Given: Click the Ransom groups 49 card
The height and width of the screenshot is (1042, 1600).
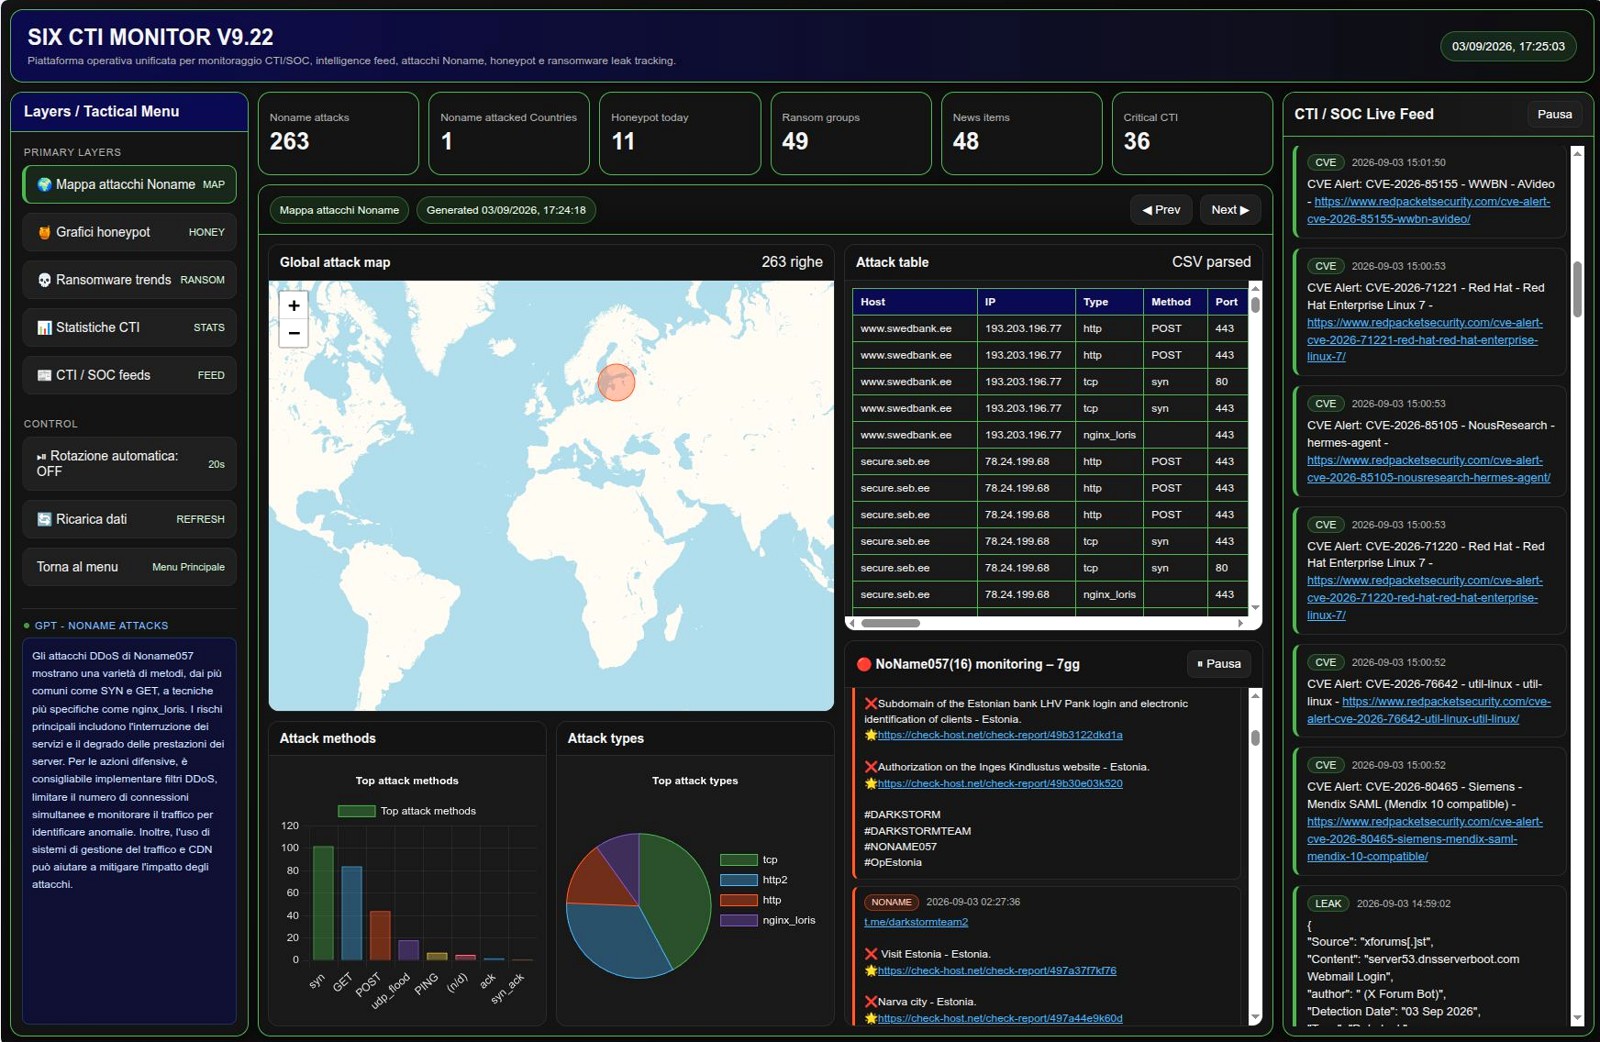Looking at the screenshot, I should 851,133.
